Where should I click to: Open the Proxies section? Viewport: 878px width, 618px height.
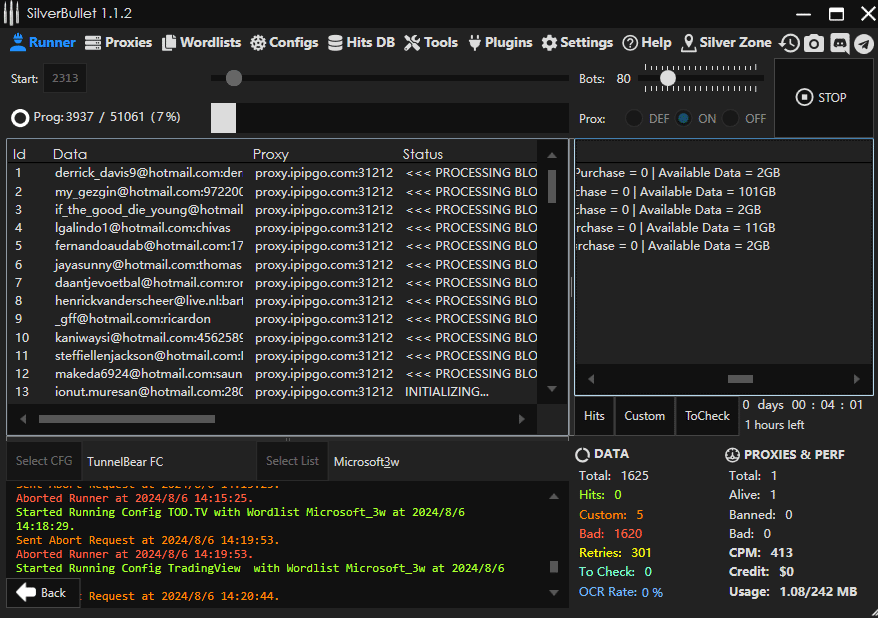[x=118, y=43]
